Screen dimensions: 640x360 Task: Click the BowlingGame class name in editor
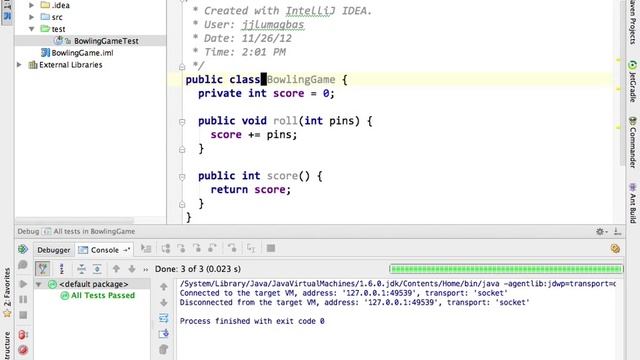[x=301, y=80]
